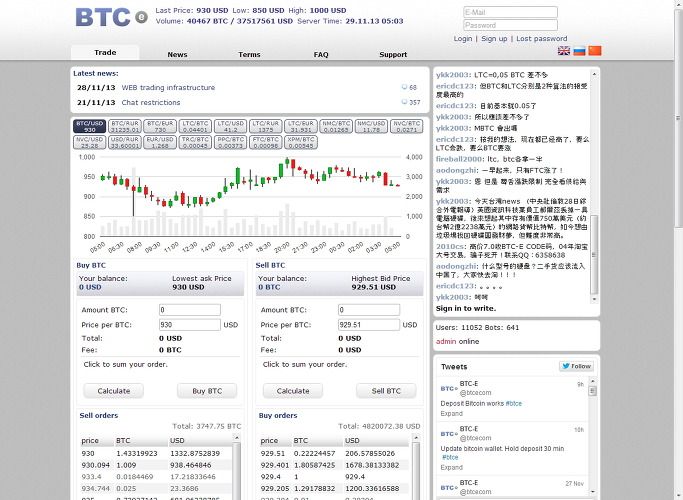Click the 0 USD balance in Buy BTC

coord(90,287)
